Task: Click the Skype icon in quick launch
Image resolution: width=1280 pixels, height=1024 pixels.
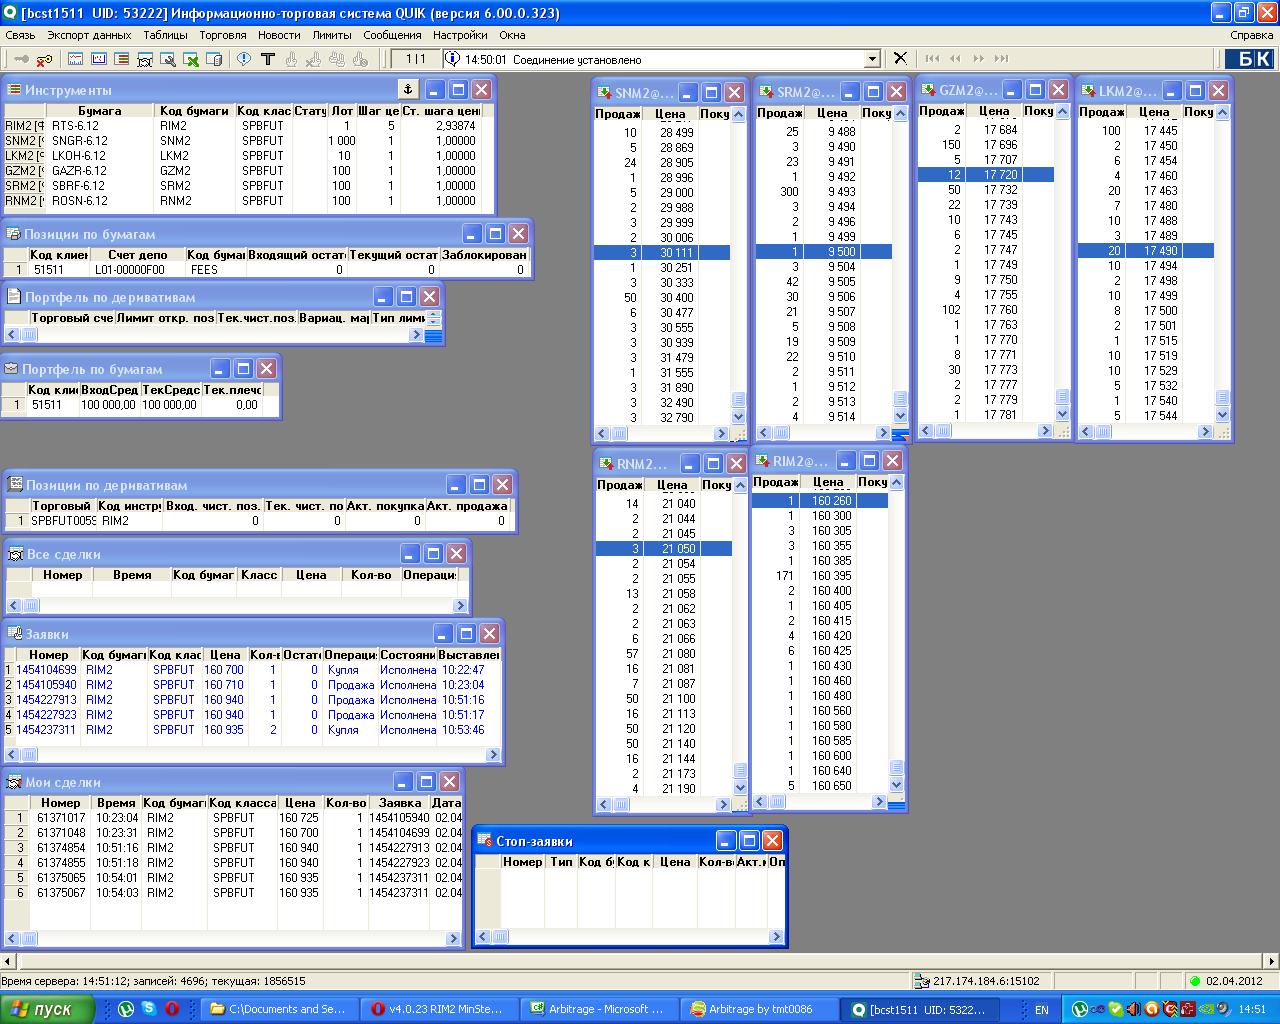Action: click(x=149, y=1009)
